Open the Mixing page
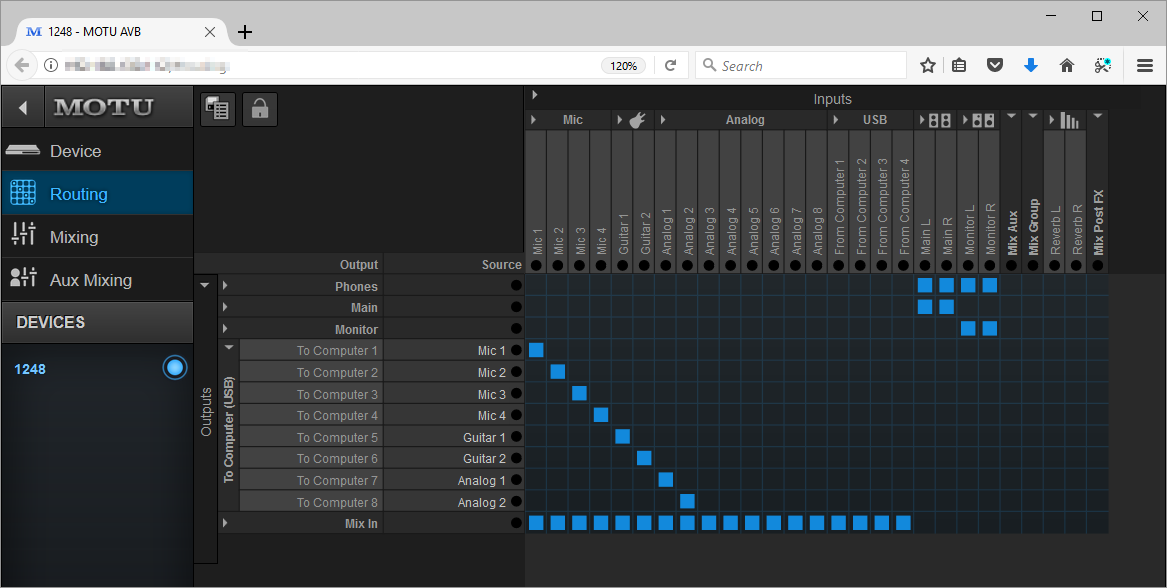This screenshot has width=1167, height=588. (97, 236)
